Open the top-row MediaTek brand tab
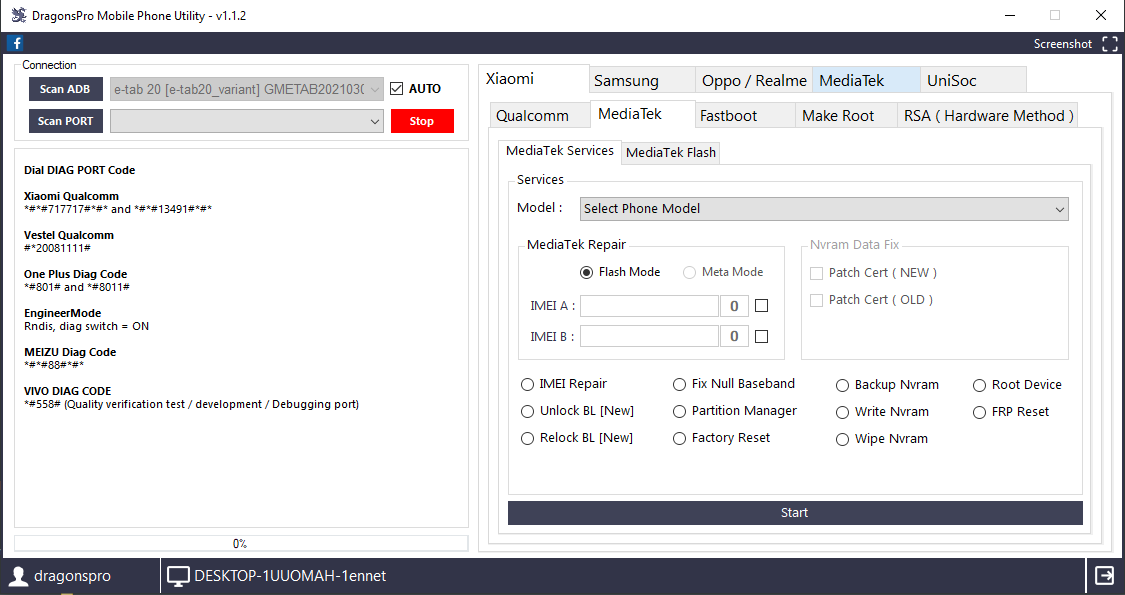This screenshot has width=1125, height=595. [x=866, y=80]
